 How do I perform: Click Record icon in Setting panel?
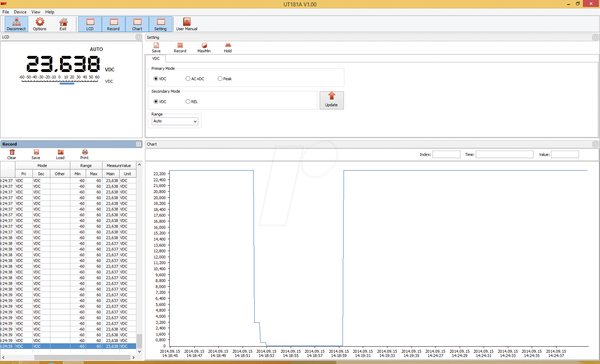[180, 47]
